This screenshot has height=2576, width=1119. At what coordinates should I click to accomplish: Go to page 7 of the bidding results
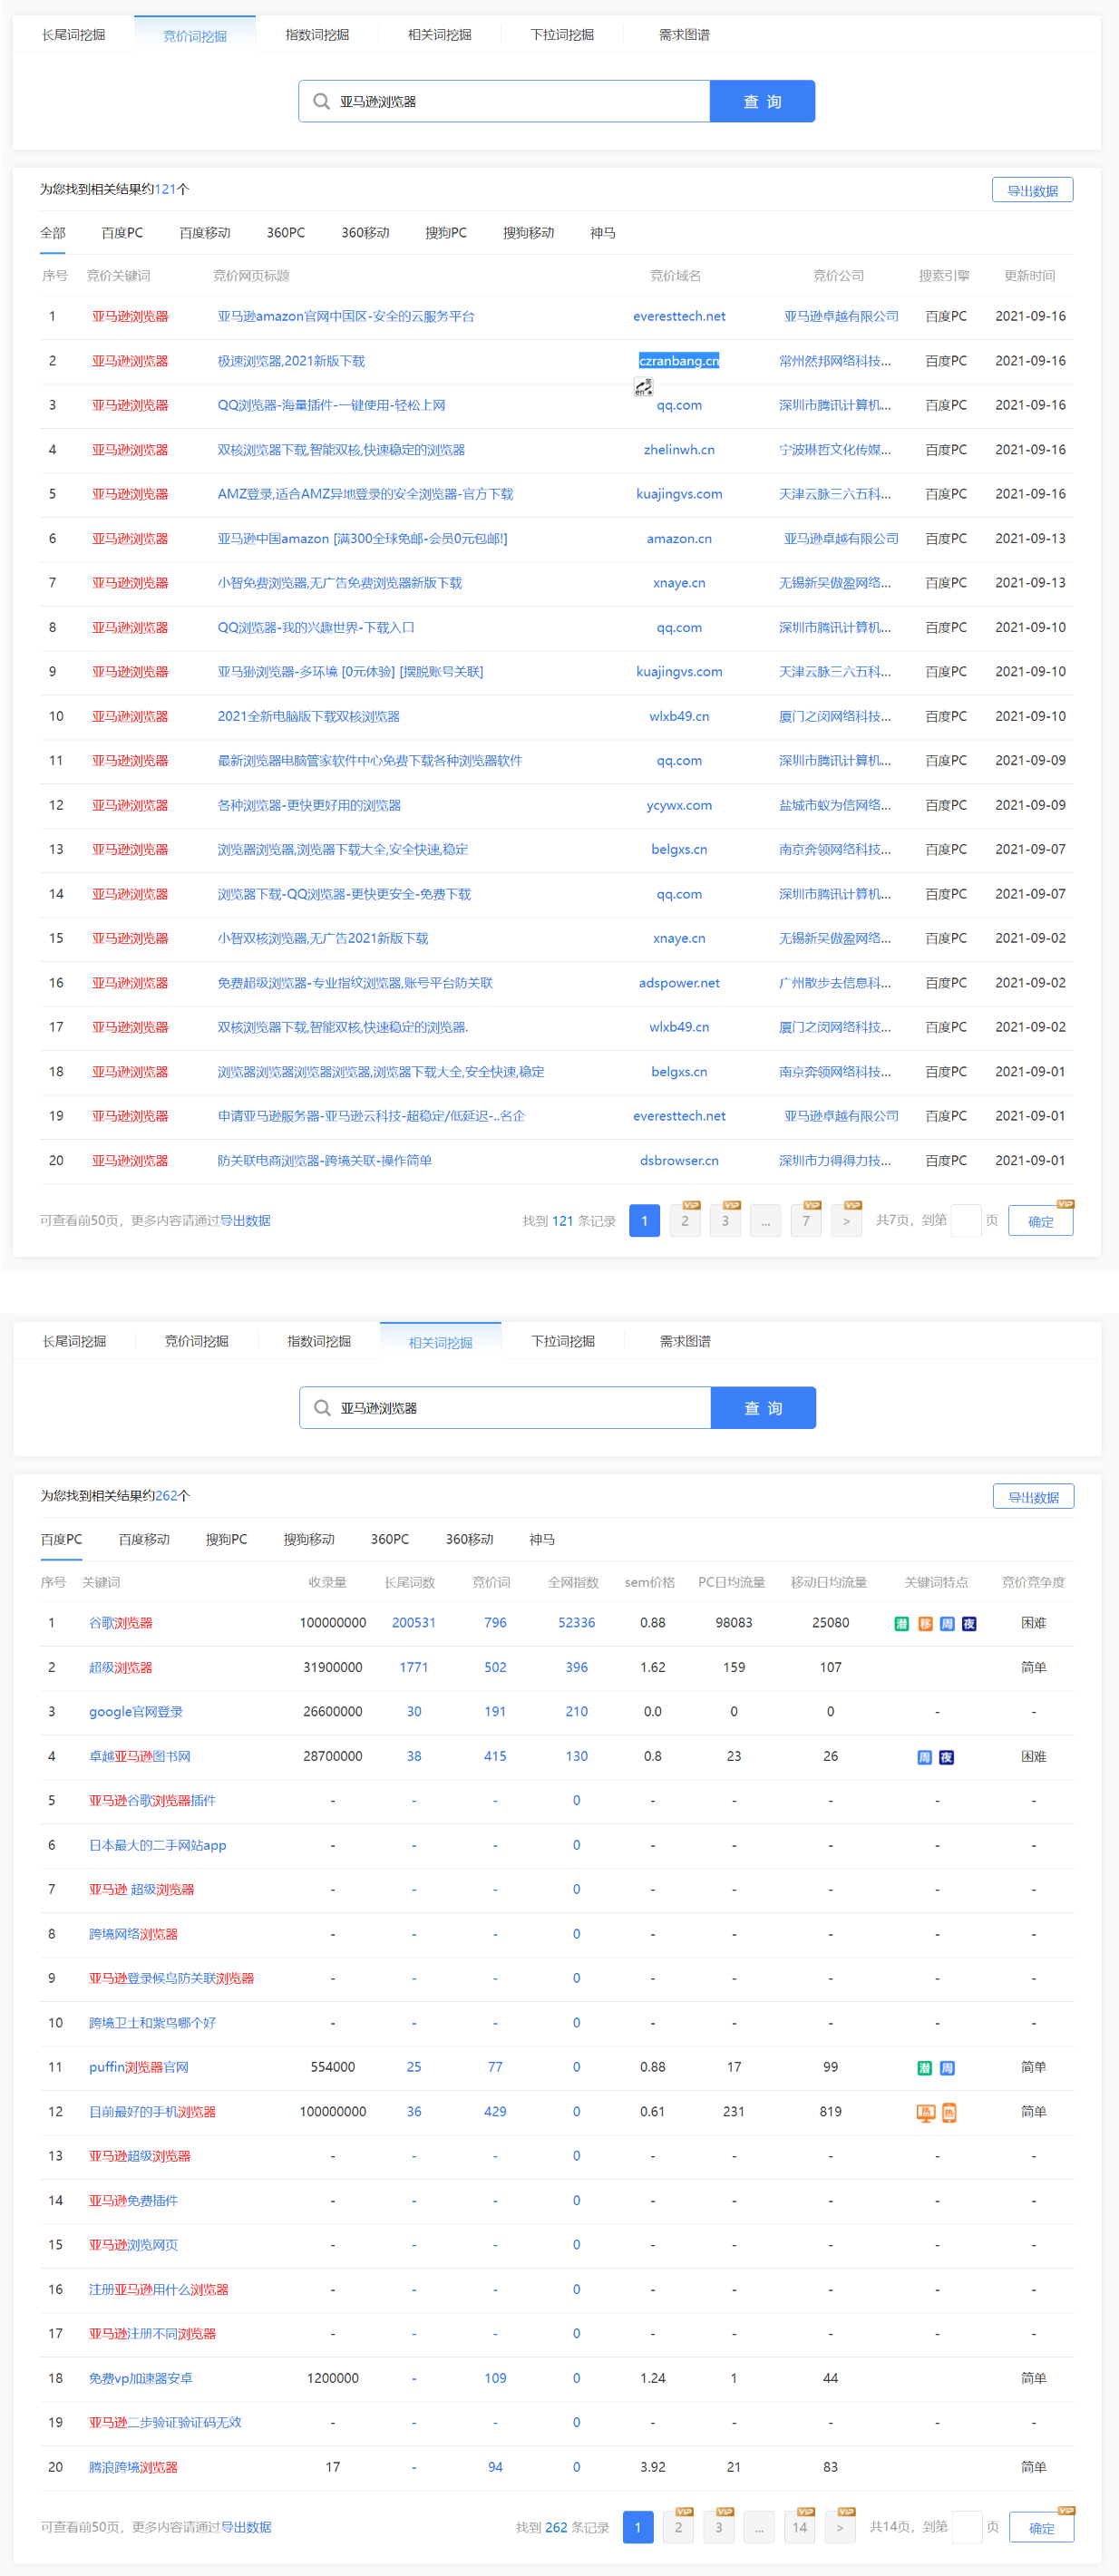(x=806, y=1220)
